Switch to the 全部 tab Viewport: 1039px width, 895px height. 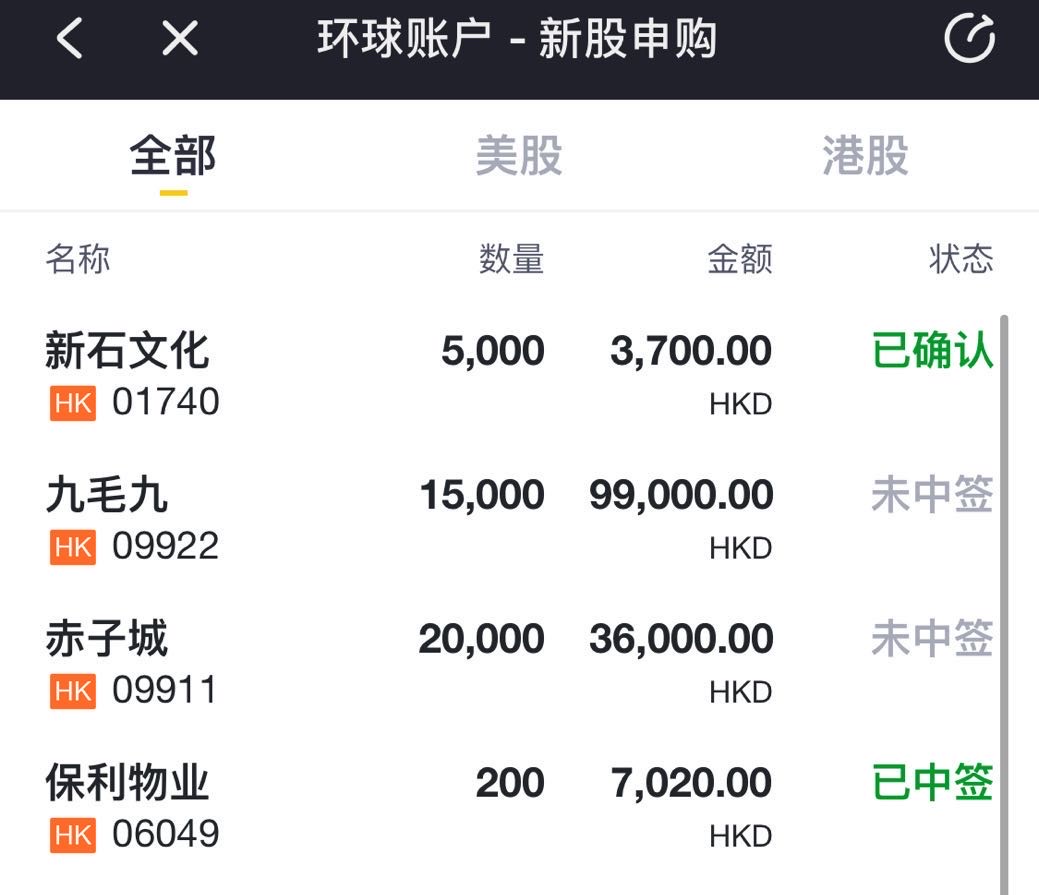[173, 156]
